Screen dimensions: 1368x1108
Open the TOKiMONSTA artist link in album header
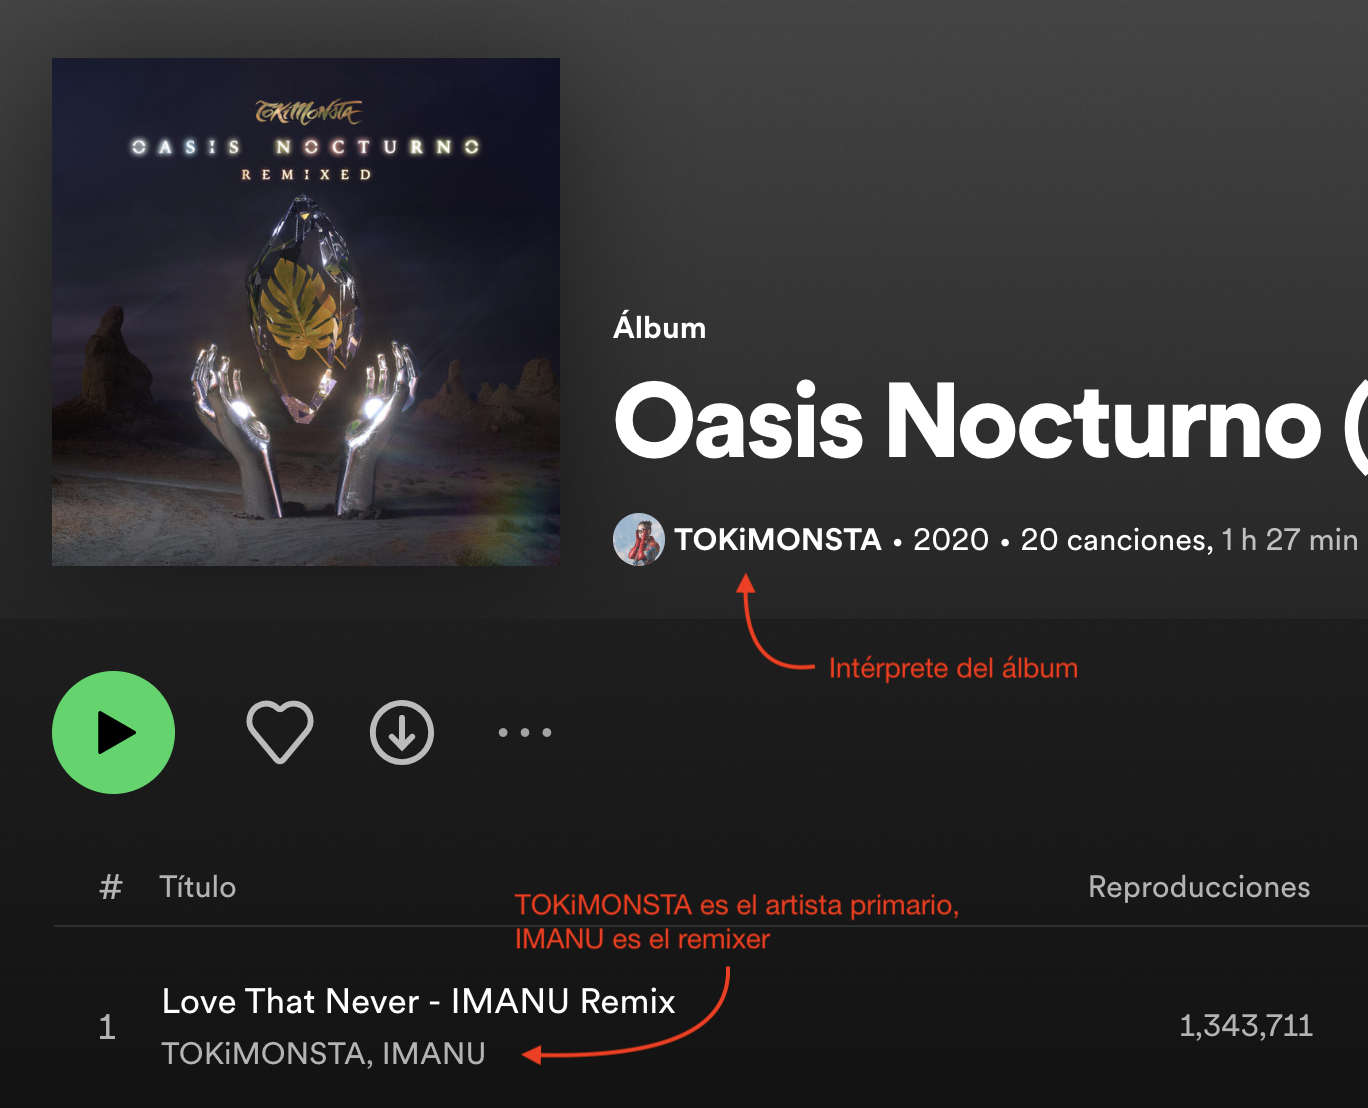[778, 540]
